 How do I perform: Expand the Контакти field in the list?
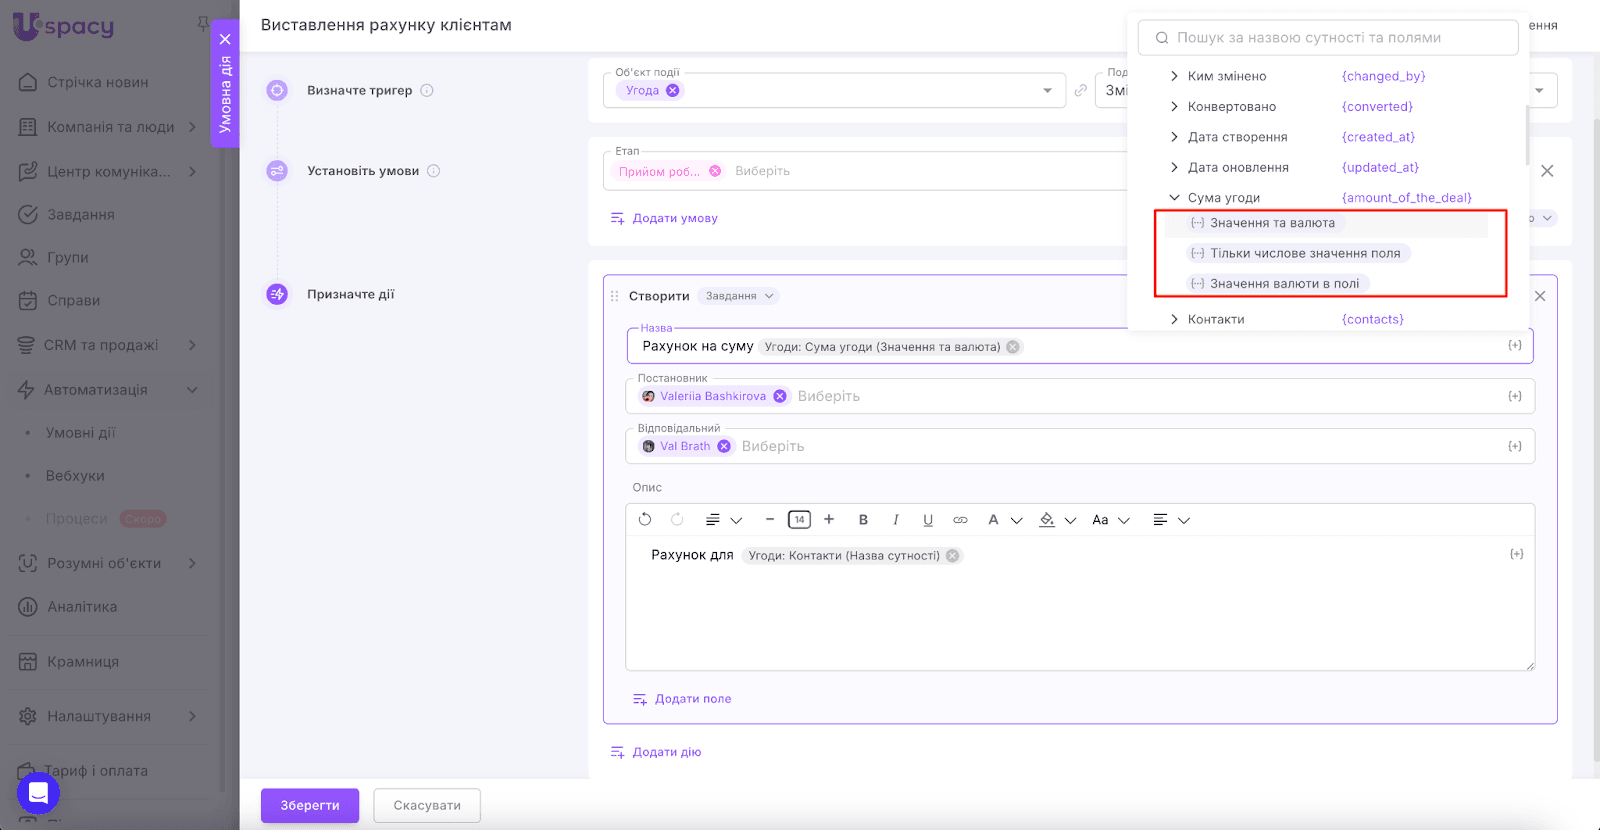coord(1174,319)
